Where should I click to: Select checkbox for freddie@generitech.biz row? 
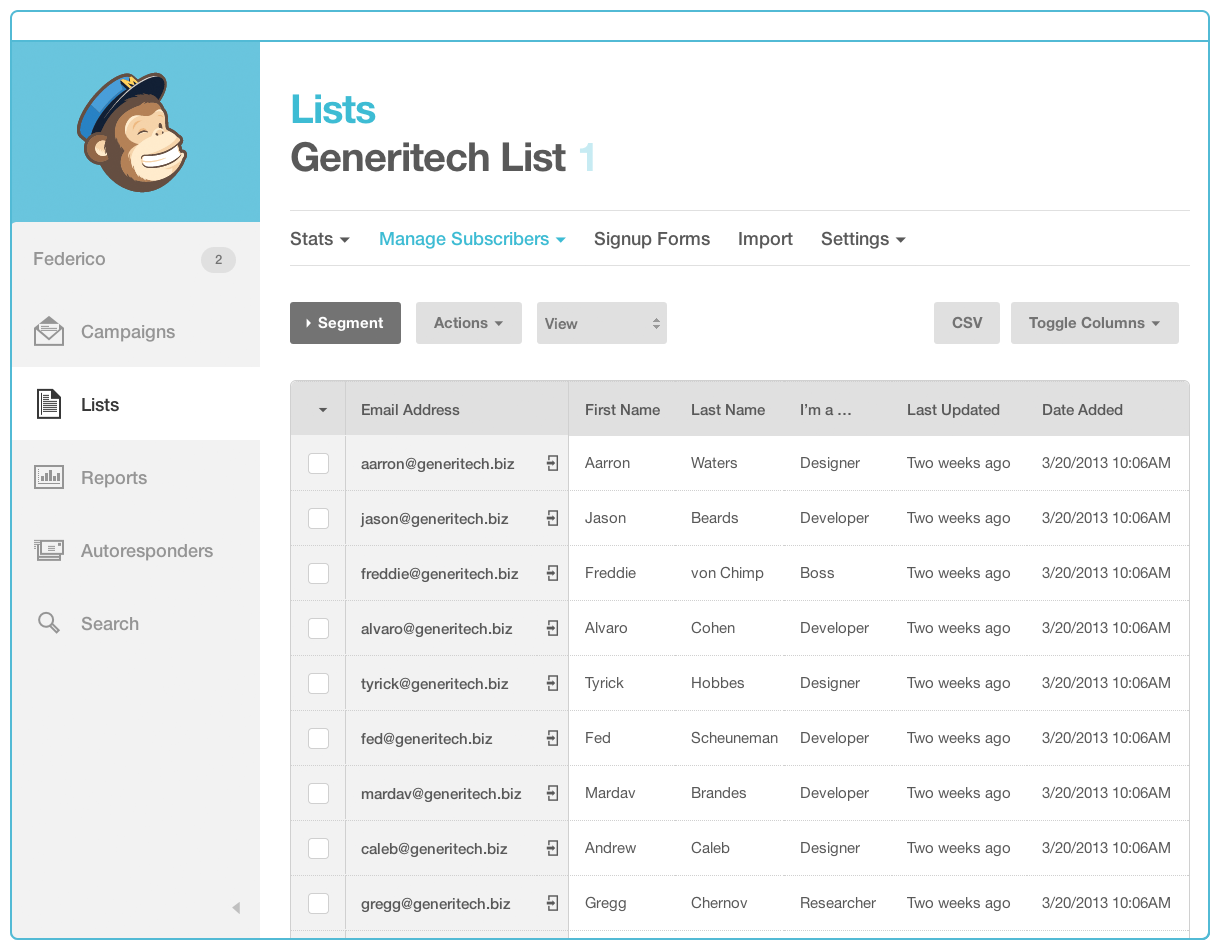point(318,573)
